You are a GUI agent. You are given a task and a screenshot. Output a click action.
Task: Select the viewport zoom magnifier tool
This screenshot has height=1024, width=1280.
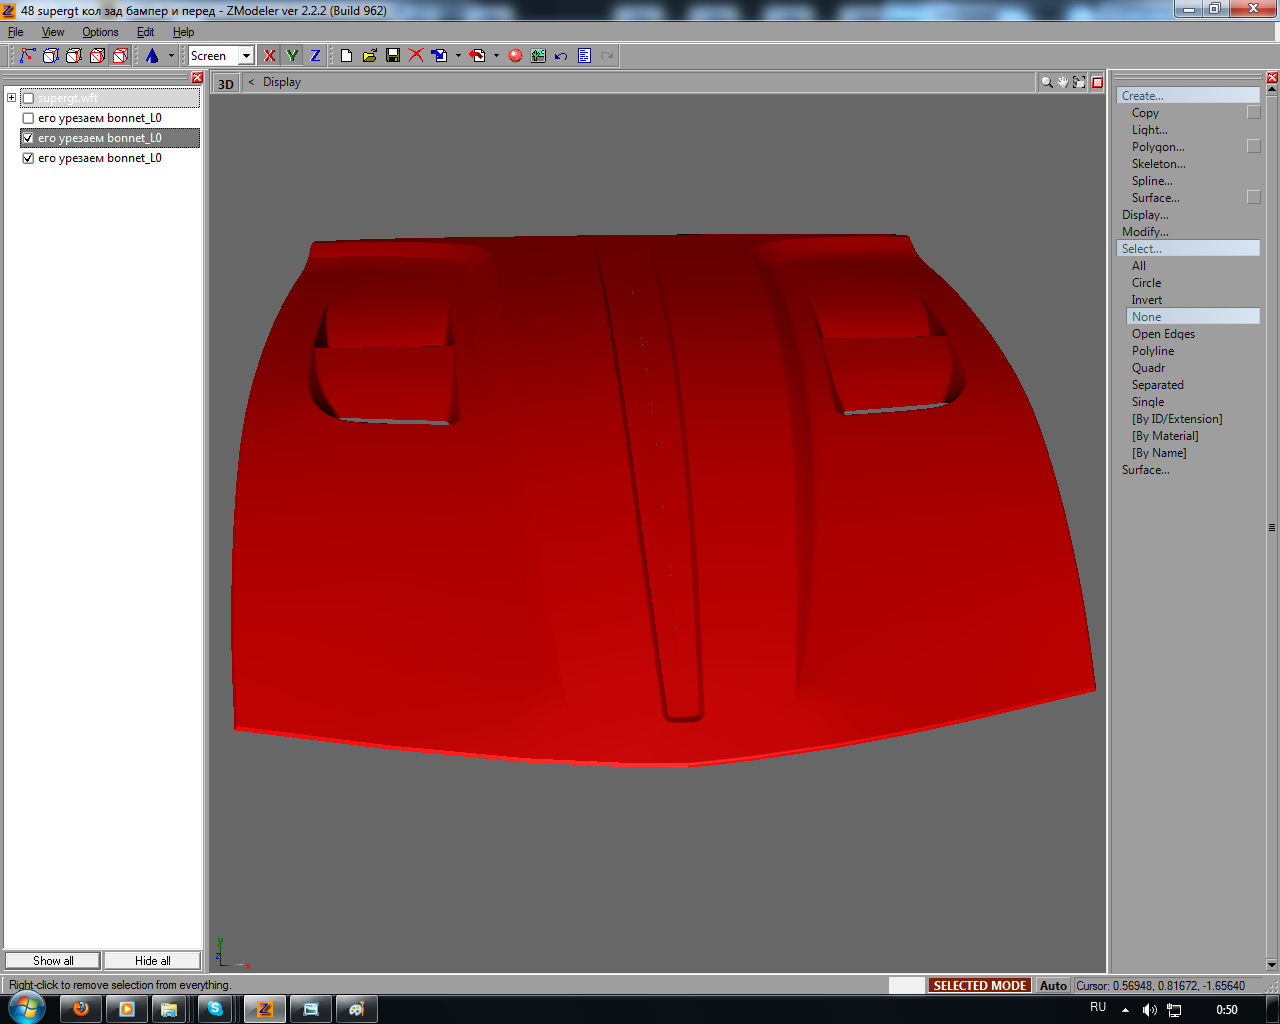pos(1046,82)
